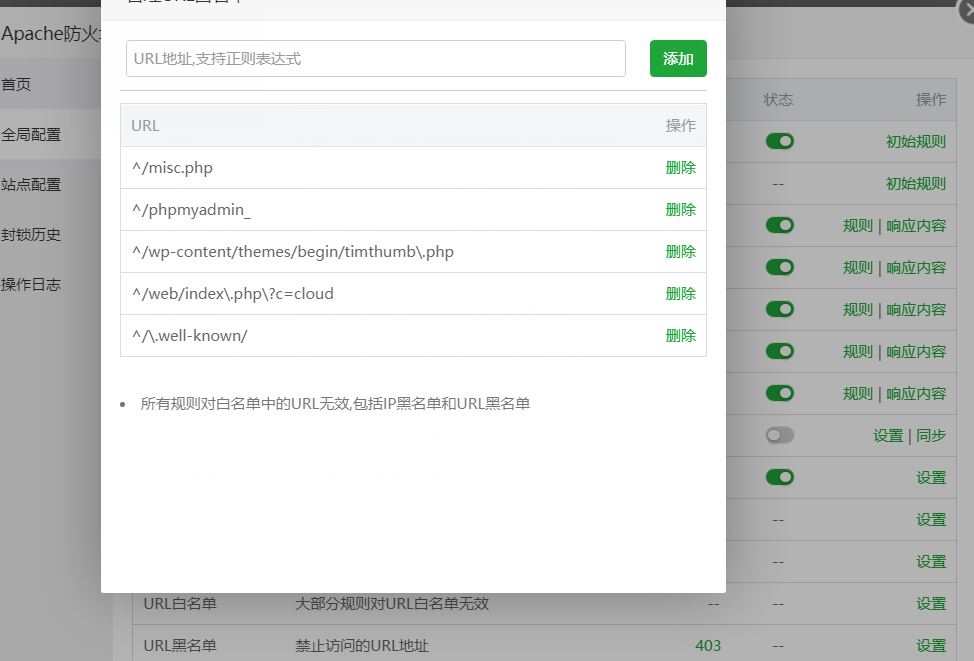Click 设置 link next to 同步
Screen dimensions: 974x661
888,435
